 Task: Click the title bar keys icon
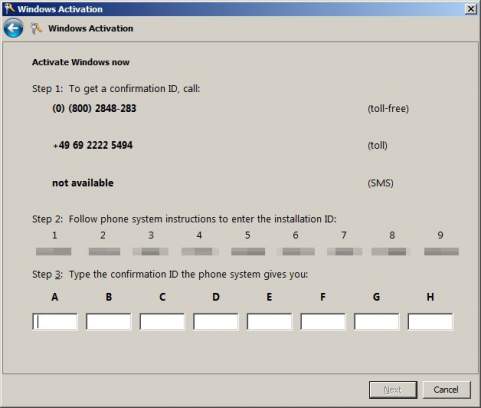point(9,8)
